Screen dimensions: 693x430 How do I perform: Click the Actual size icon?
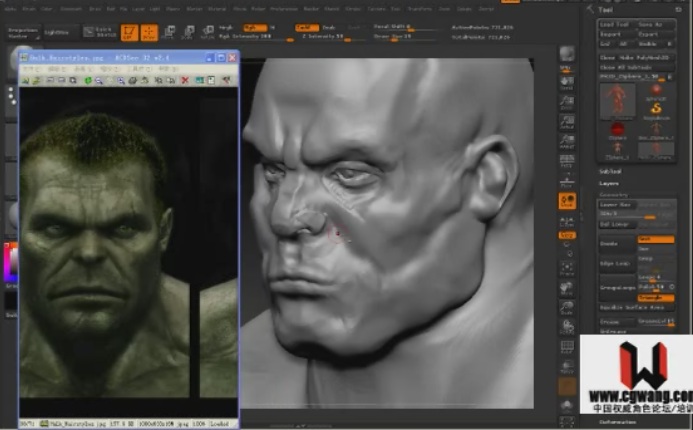[567, 122]
